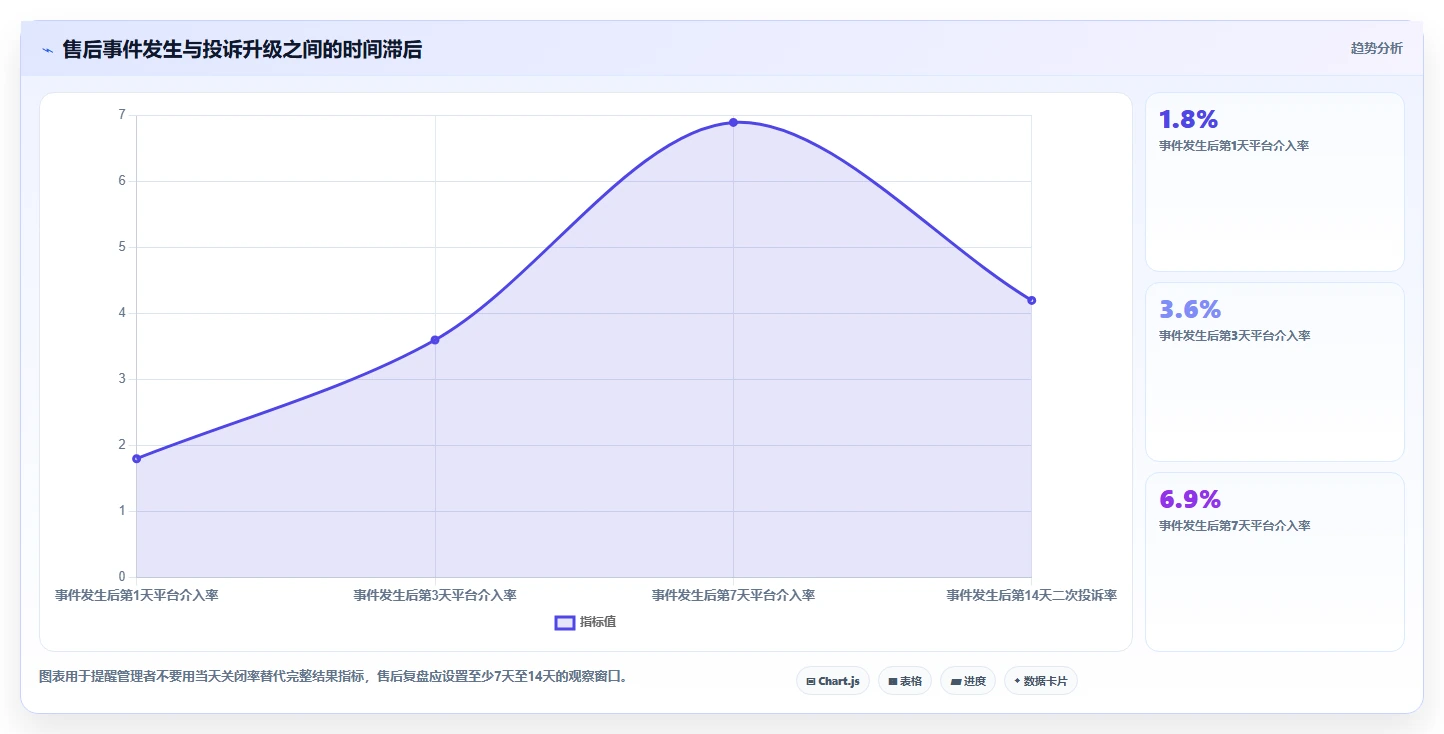Click y-axis tick label 7
Screen dimensions: 1444x734
click(x=122, y=115)
